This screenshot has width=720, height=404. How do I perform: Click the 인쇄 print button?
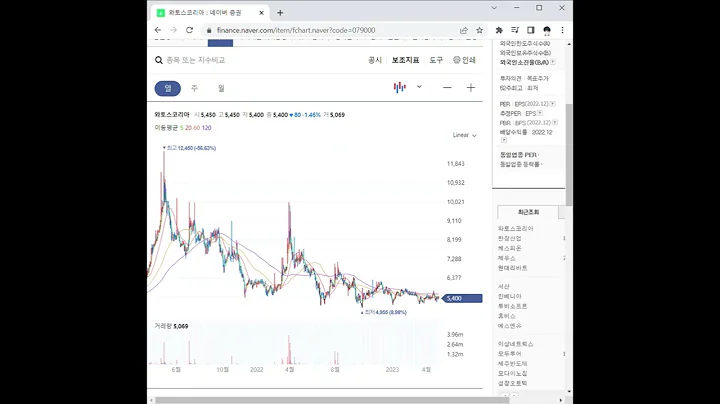[464, 60]
